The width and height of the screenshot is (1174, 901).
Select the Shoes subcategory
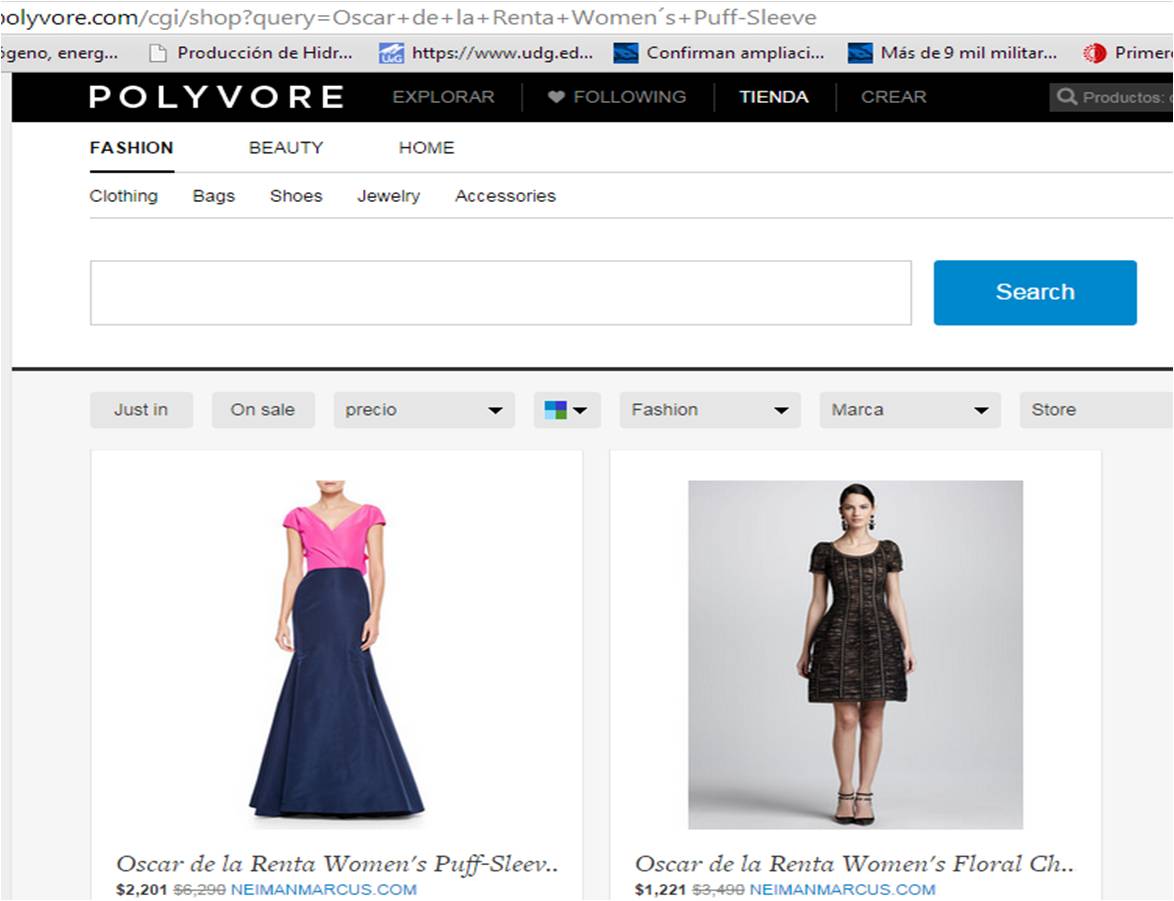pyautogui.click(x=296, y=196)
